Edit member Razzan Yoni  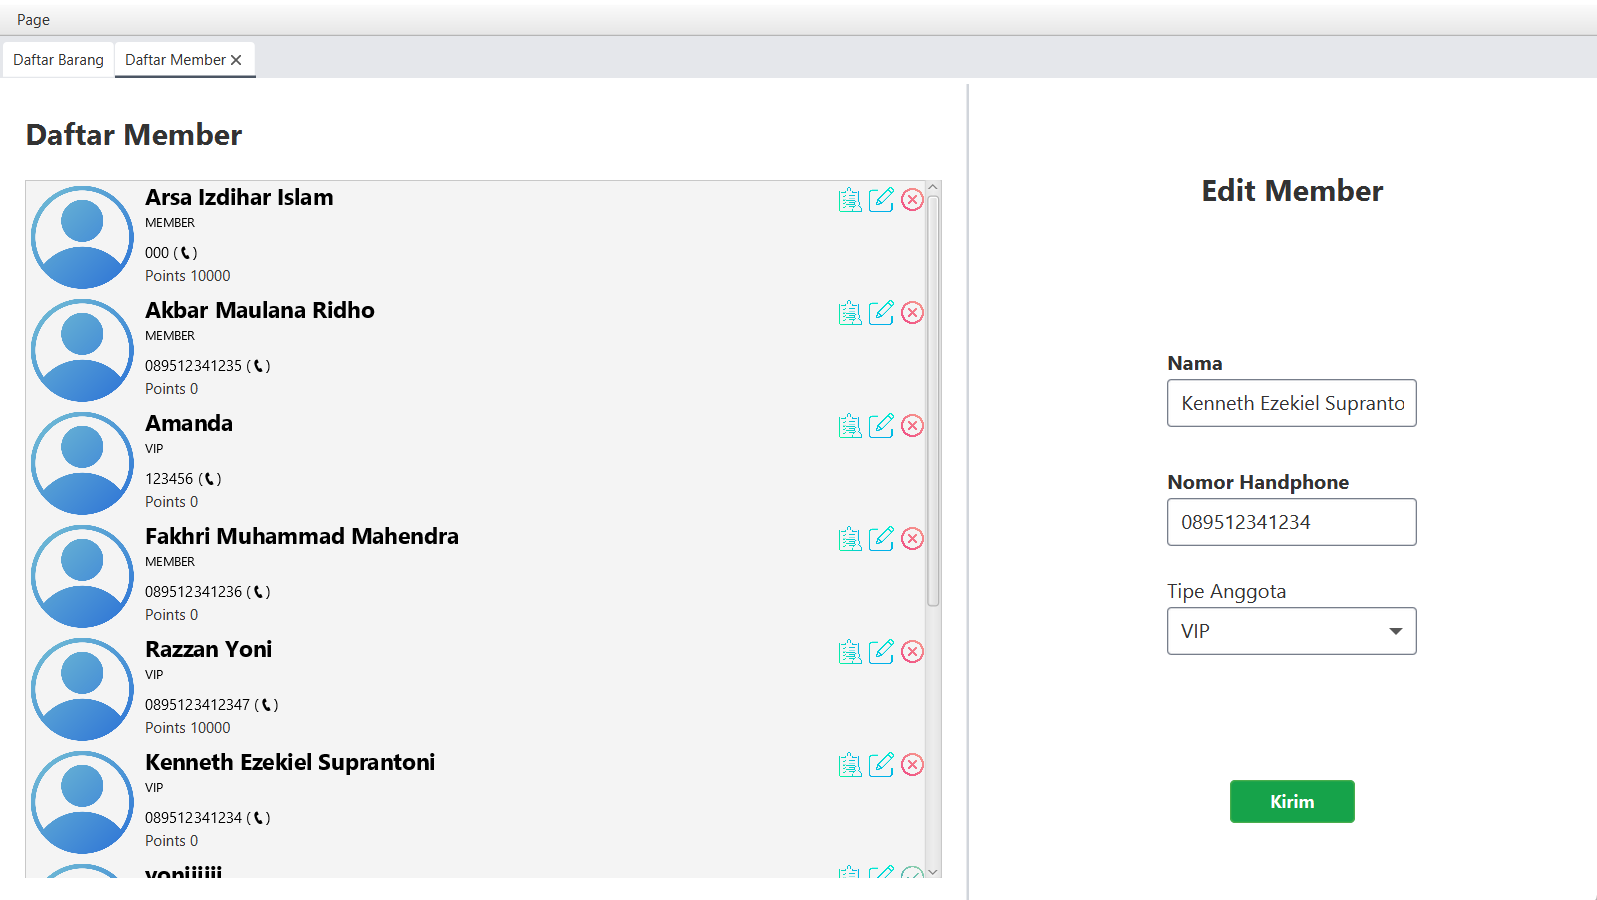(x=881, y=652)
